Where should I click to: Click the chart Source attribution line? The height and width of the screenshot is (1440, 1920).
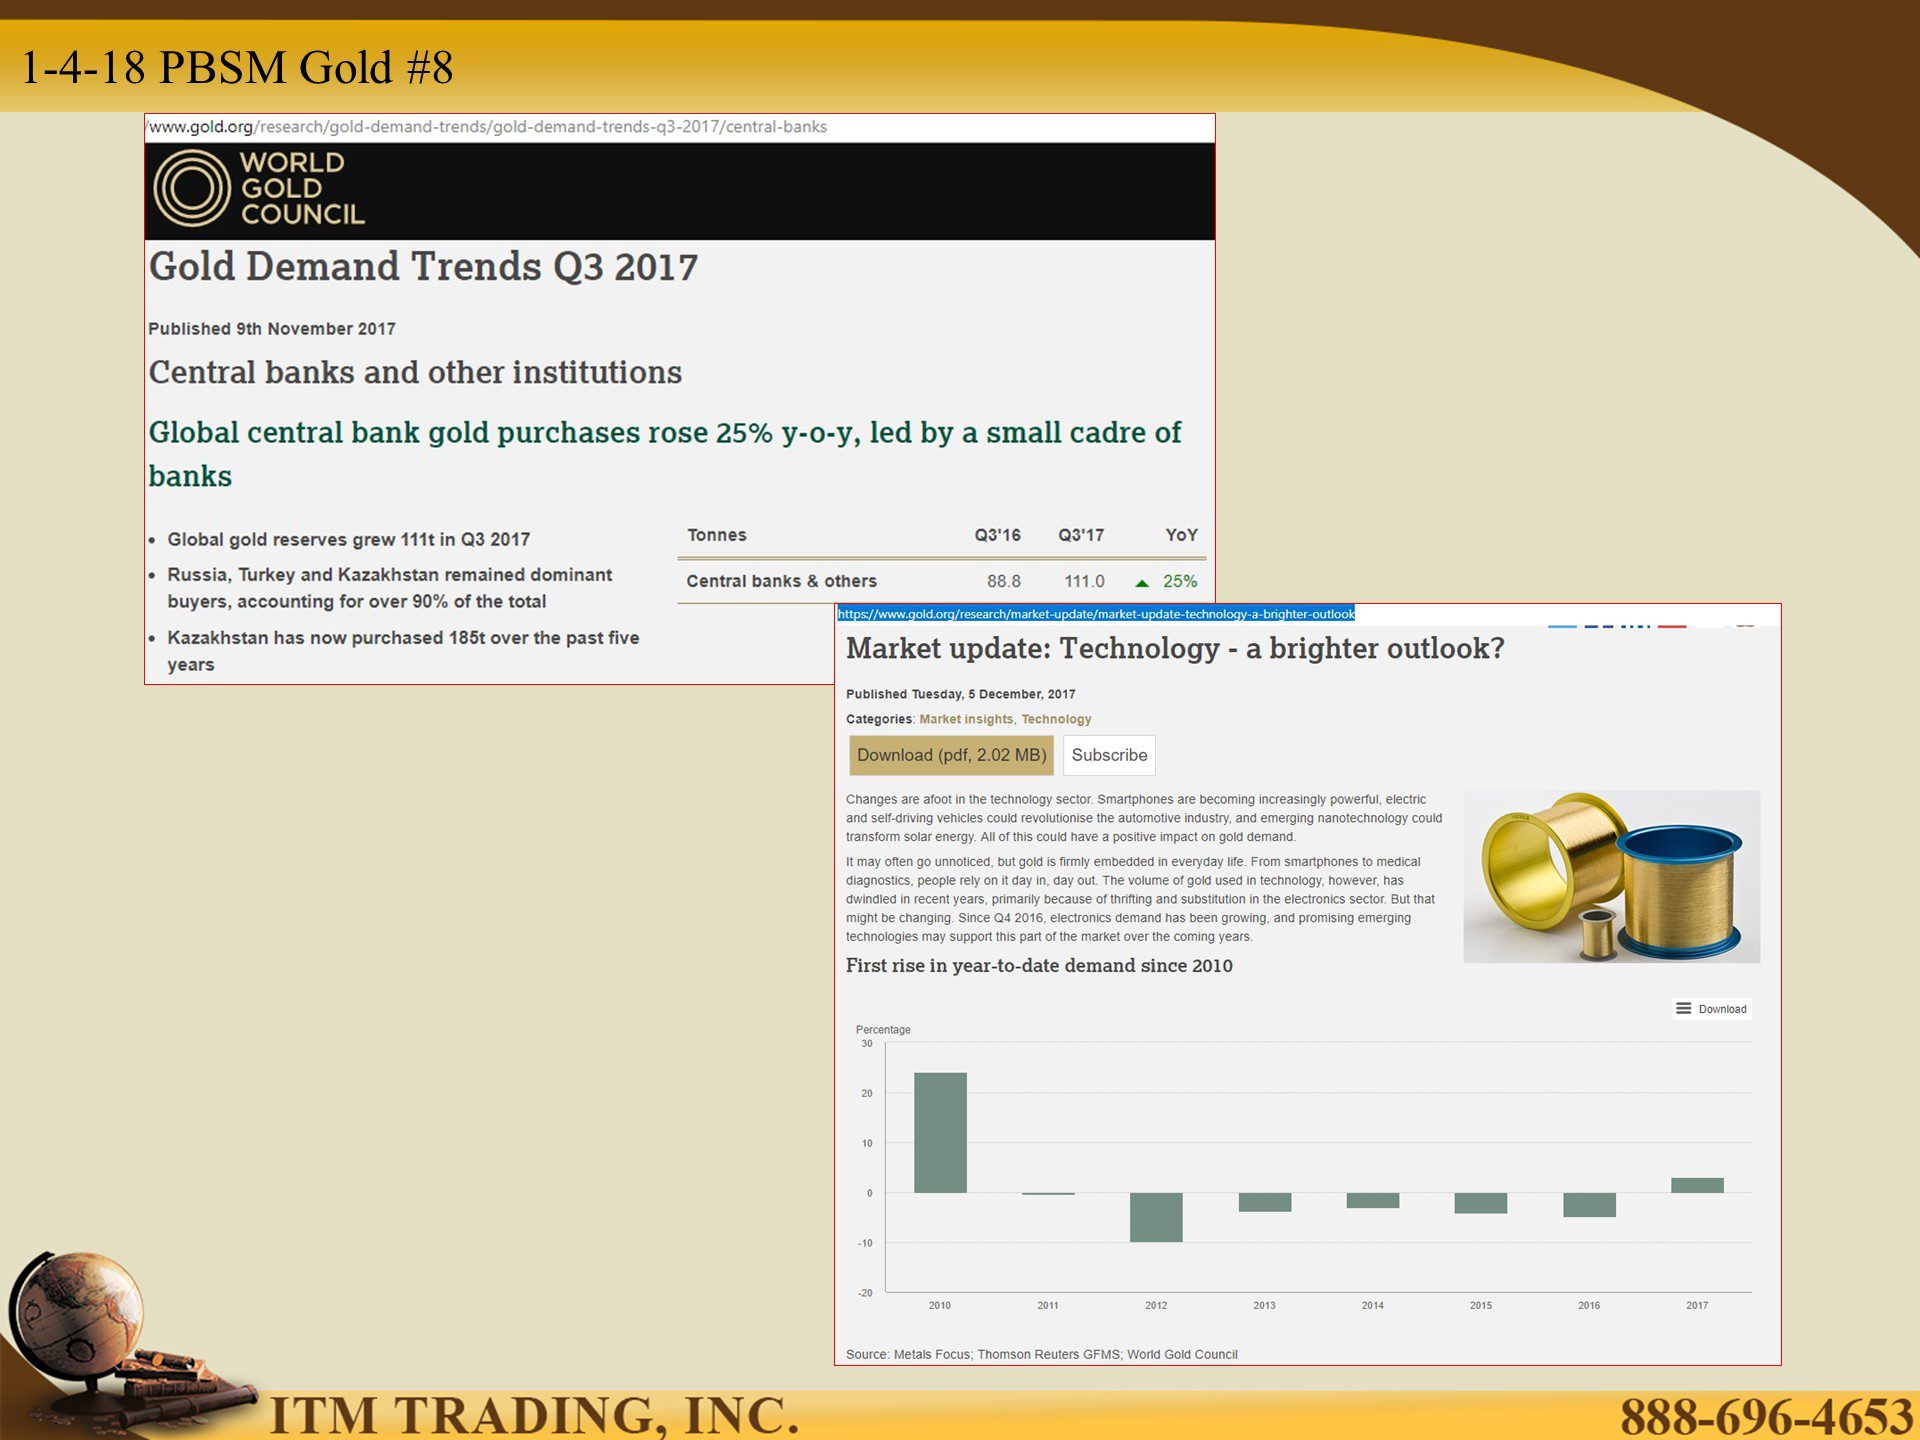(x=1041, y=1354)
